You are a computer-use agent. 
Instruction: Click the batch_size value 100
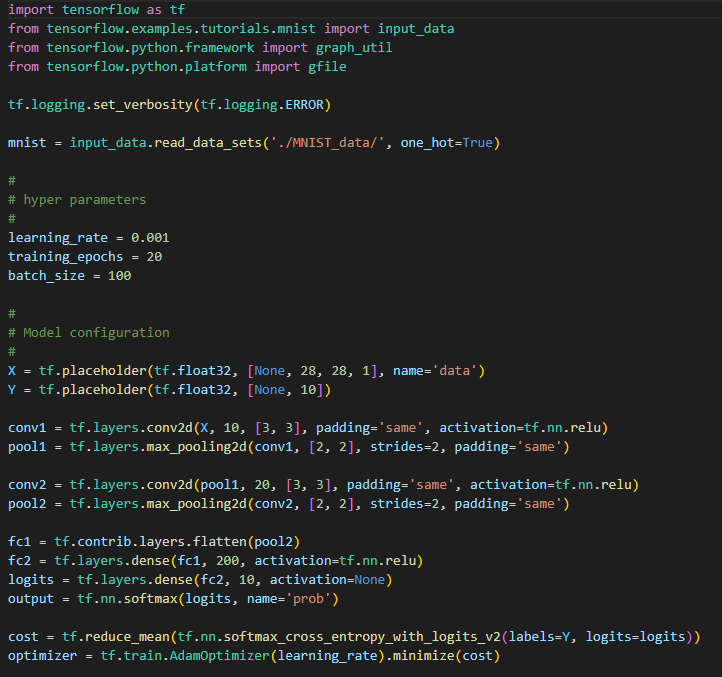tap(120, 275)
